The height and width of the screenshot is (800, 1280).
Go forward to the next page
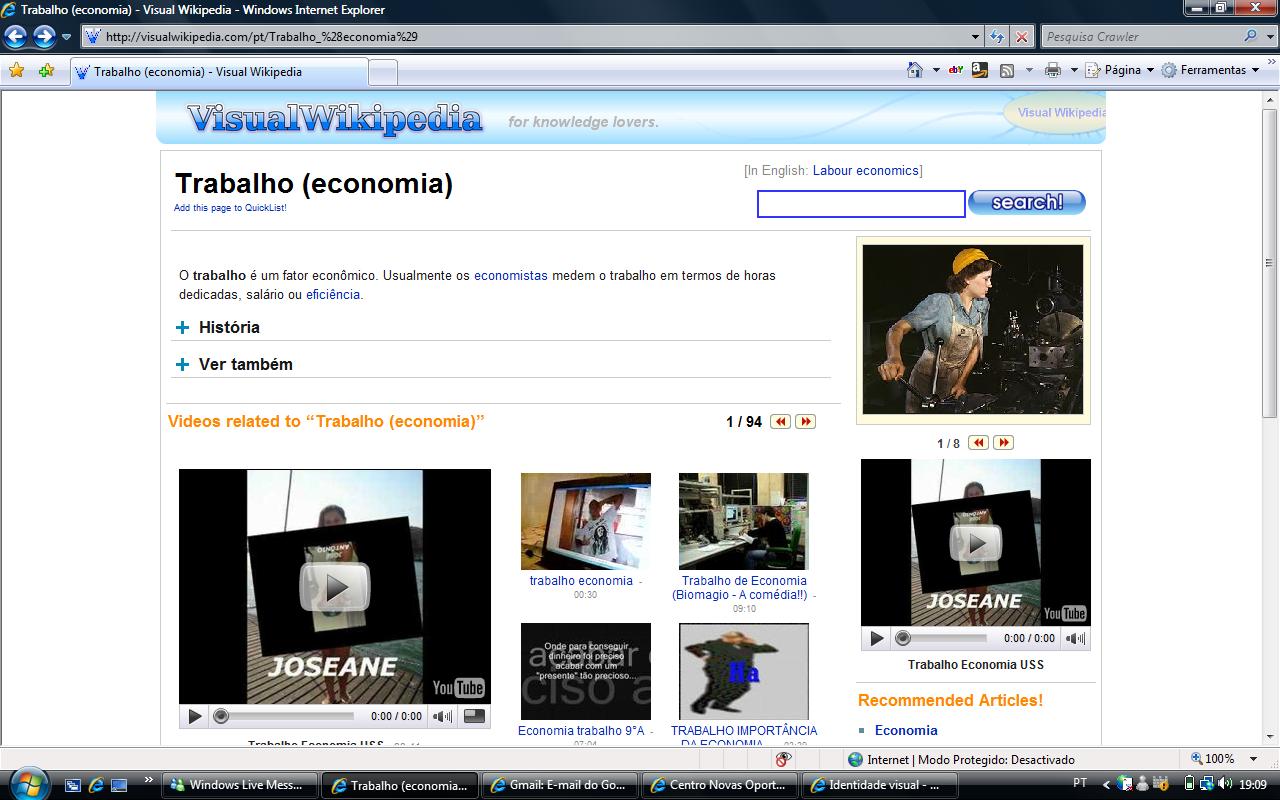click(44, 37)
